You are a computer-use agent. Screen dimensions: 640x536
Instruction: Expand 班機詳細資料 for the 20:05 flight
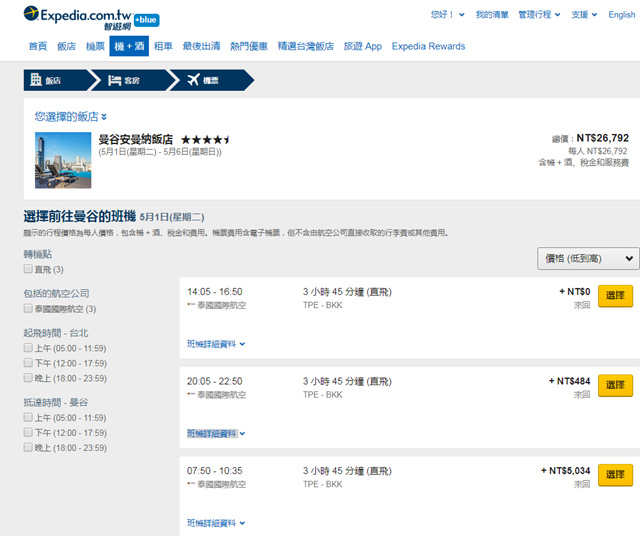[216, 434]
